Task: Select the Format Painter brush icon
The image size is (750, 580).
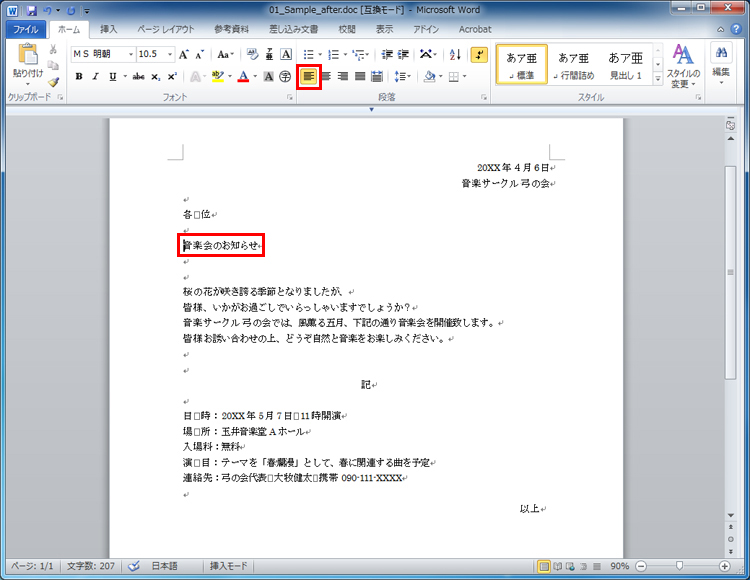Action: (53, 82)
